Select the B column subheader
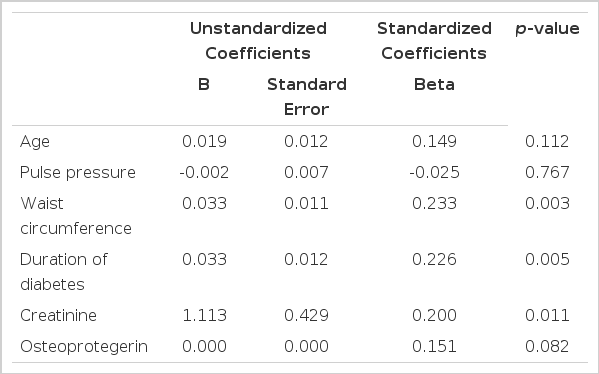599x374 pixels. click(x=204, y=84)
